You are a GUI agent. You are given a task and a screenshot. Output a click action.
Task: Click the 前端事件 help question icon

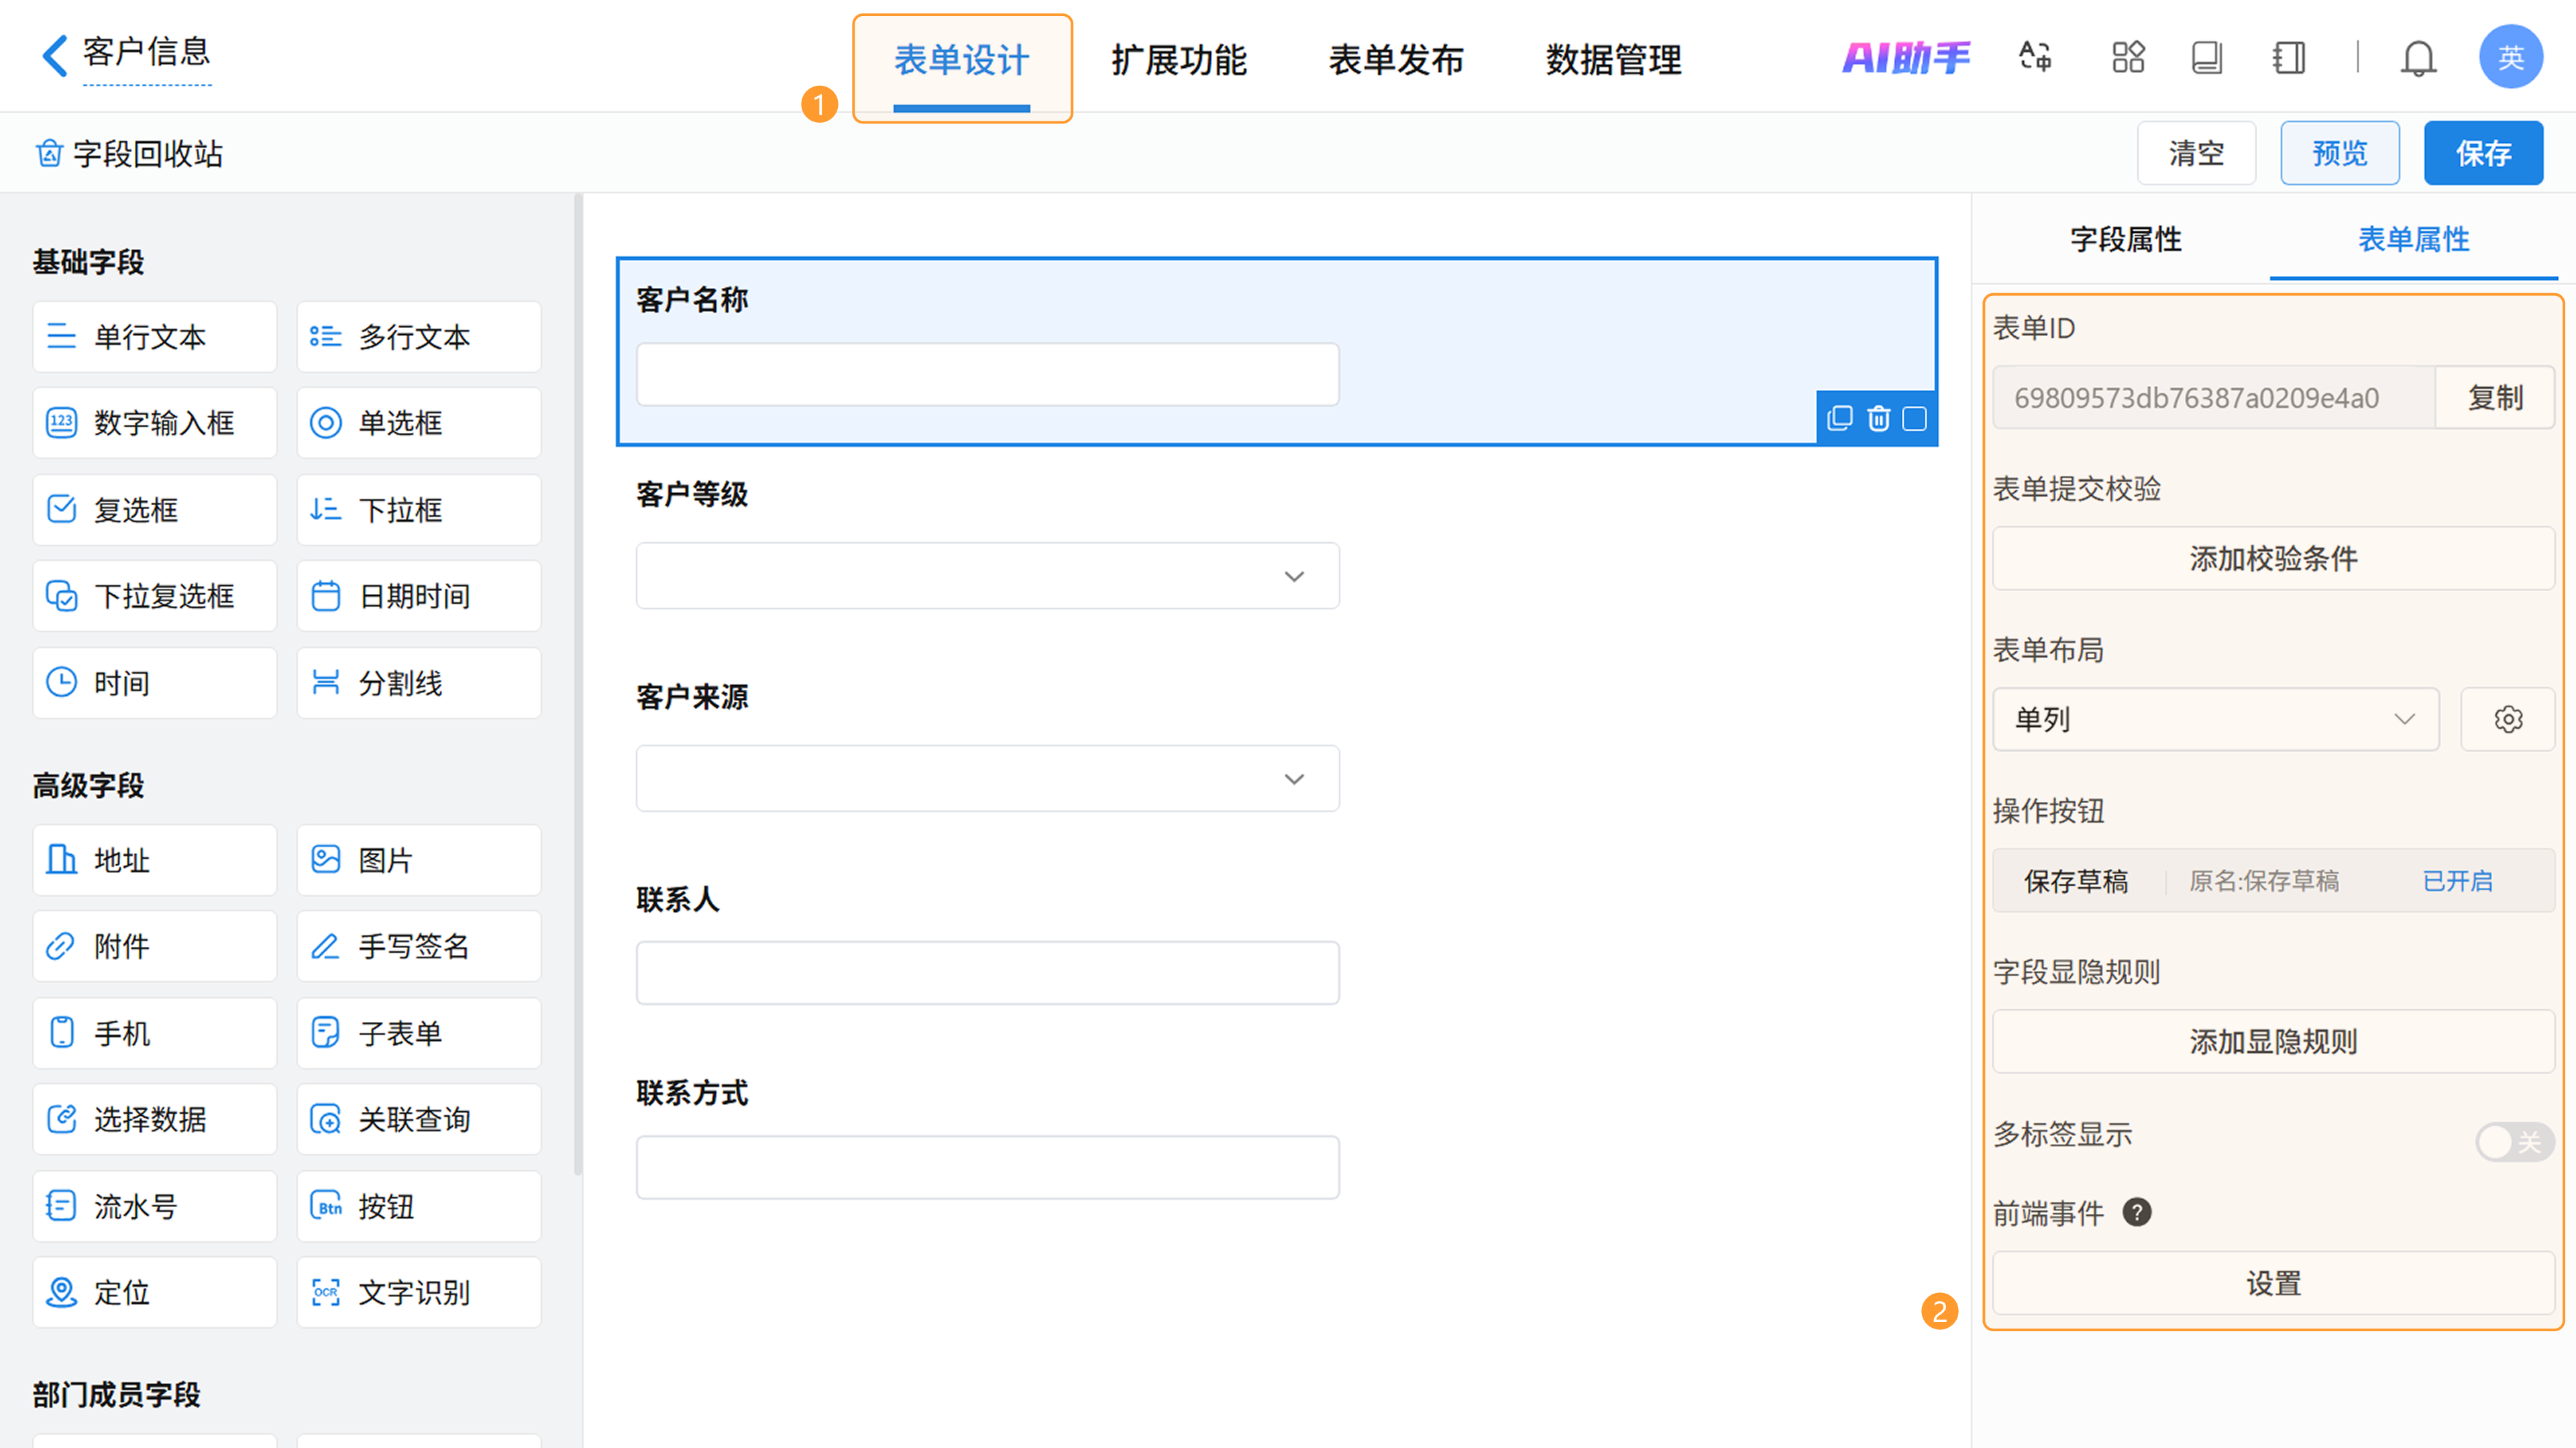pyautogui.click(x=2137, y=1212)
